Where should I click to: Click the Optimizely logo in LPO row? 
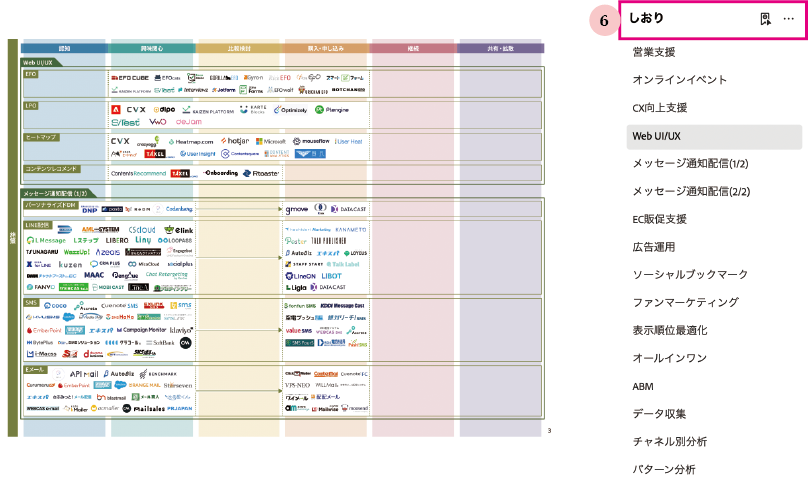(290, 110)
